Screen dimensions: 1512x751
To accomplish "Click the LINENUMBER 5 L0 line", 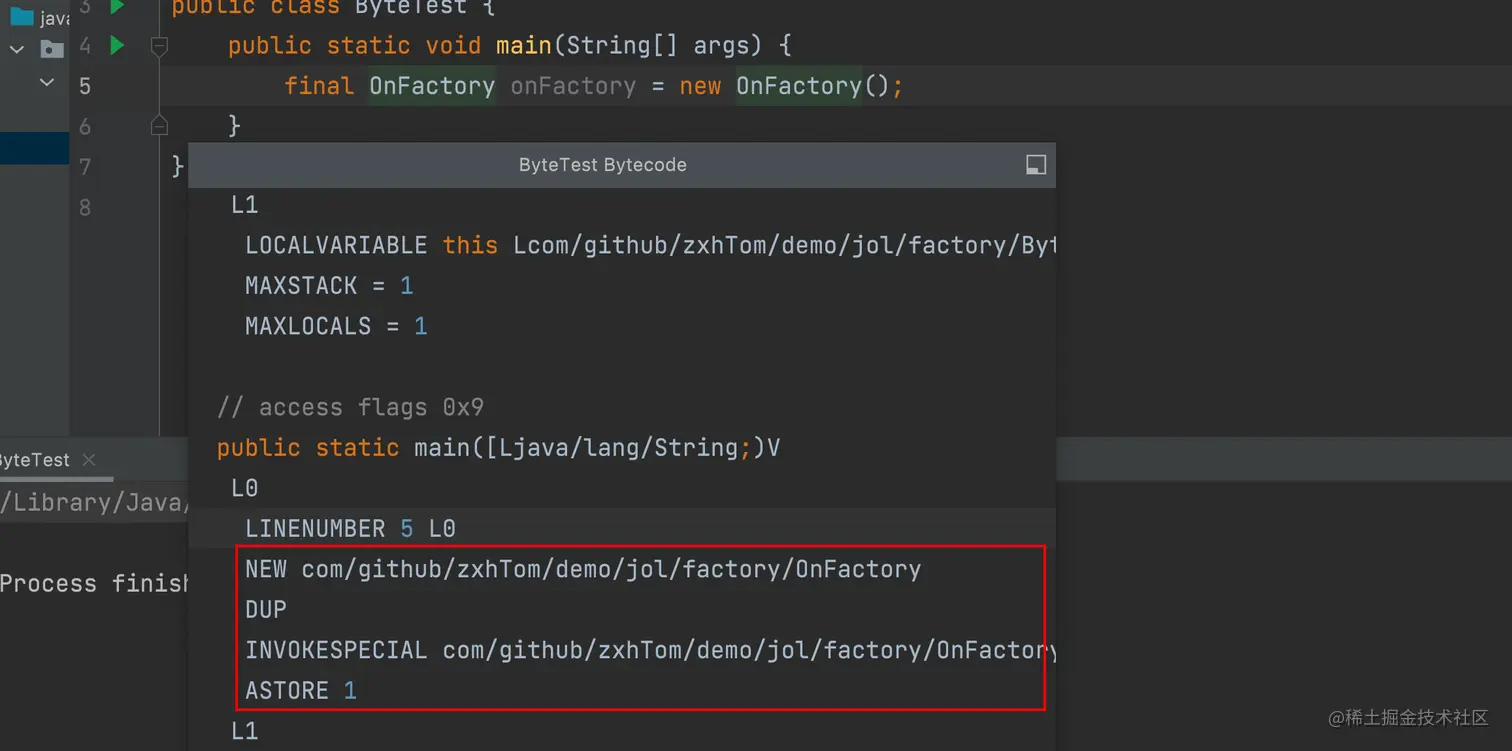I will 350,528.
